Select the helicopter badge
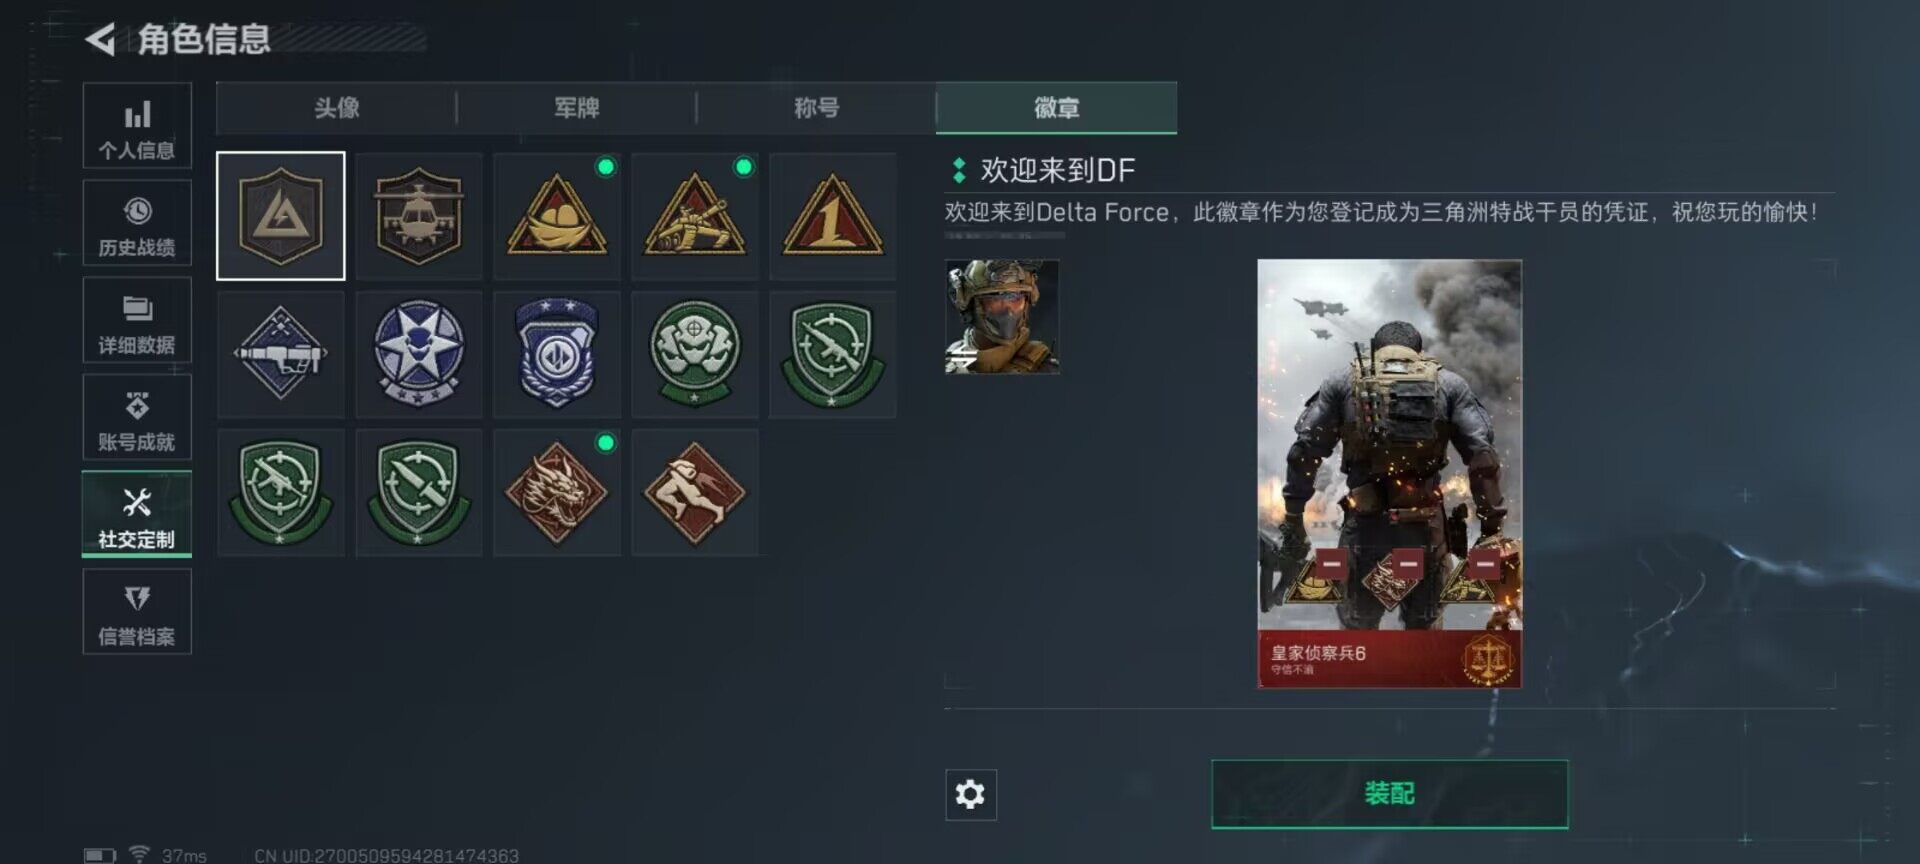Viewport: 1920px width, 864px height. 418,216
